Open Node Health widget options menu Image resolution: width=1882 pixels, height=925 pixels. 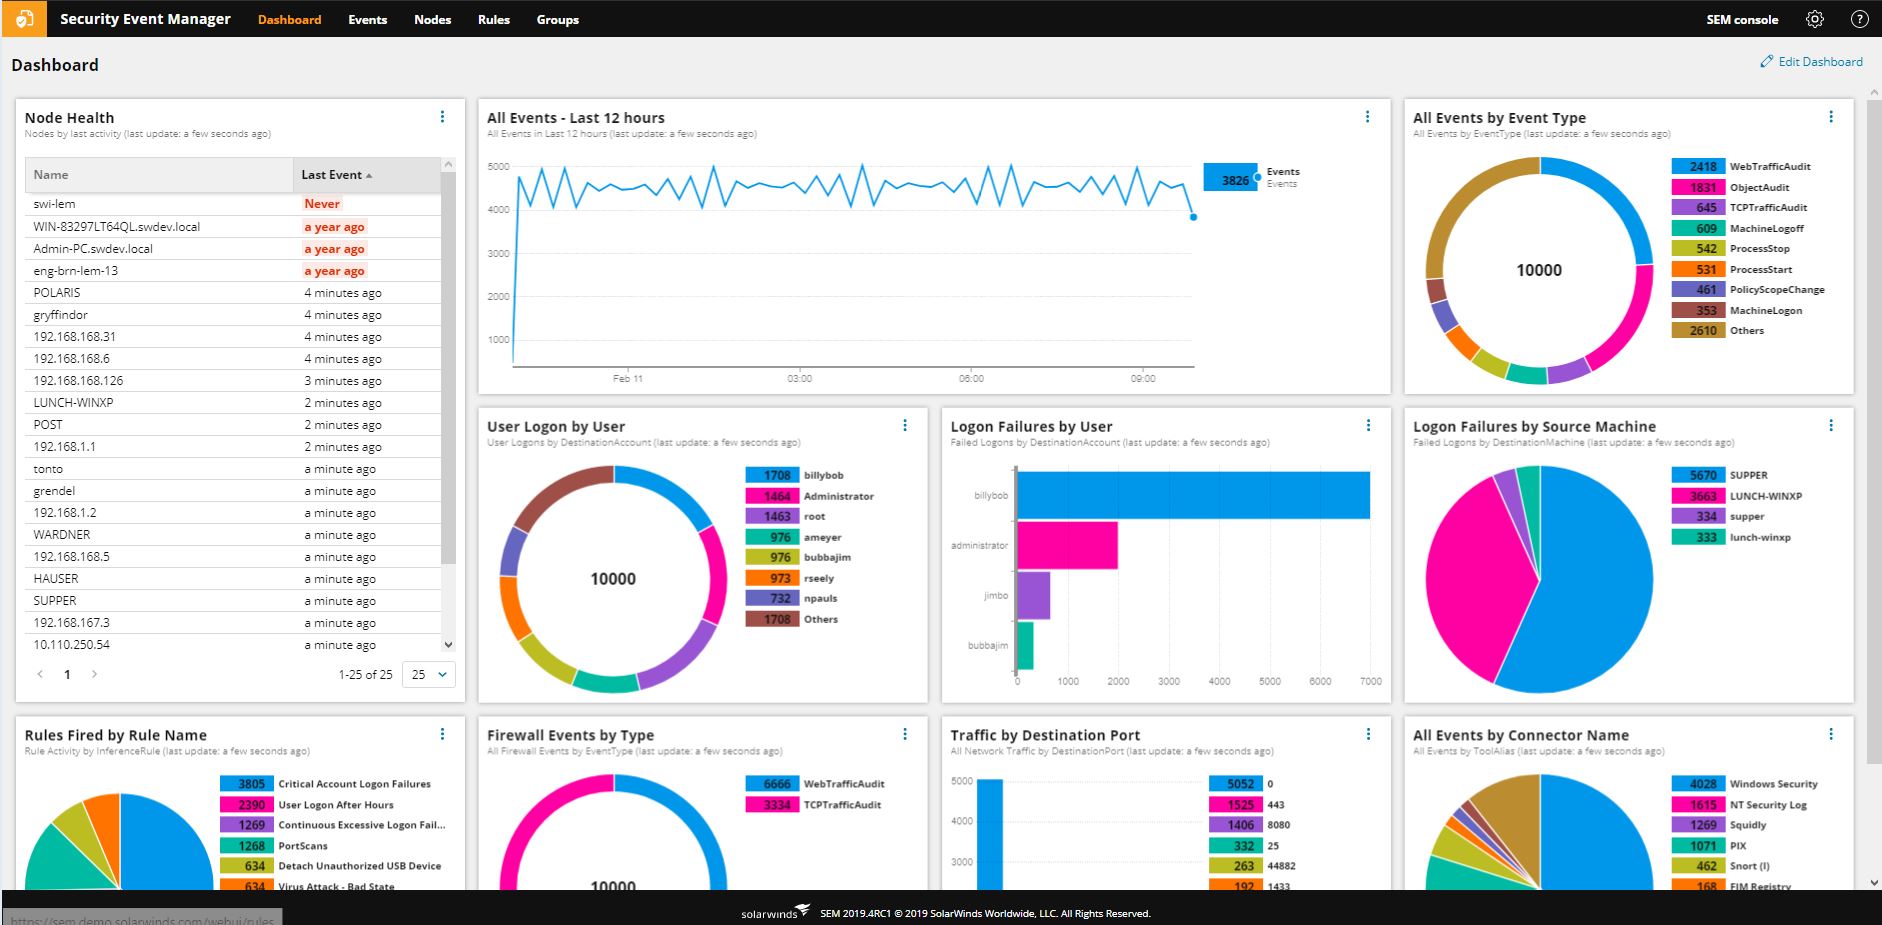click(x=442, y=117)
